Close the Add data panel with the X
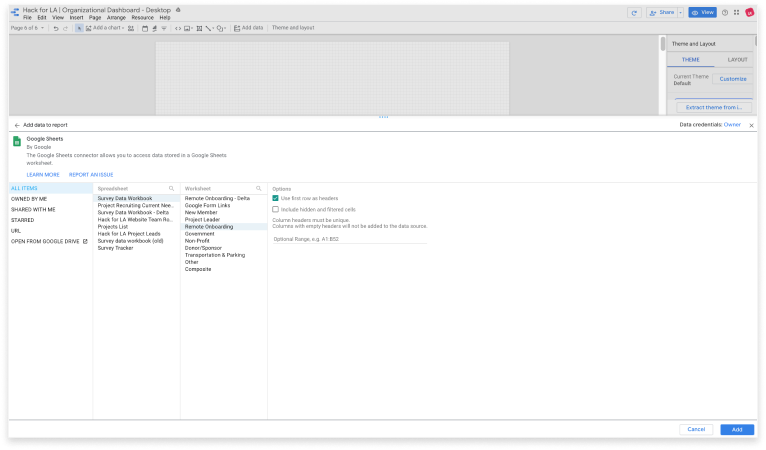 click(x=751, y=125)
